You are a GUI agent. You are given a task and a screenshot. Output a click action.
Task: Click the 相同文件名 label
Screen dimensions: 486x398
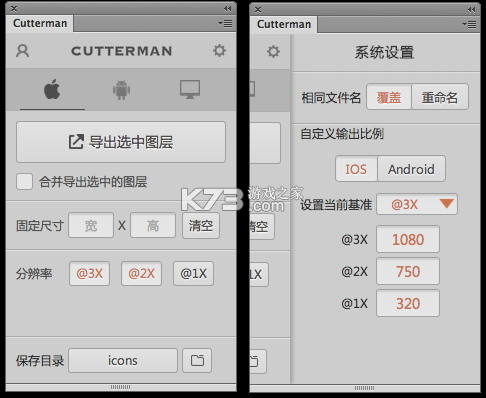click(x=331, y=98)
